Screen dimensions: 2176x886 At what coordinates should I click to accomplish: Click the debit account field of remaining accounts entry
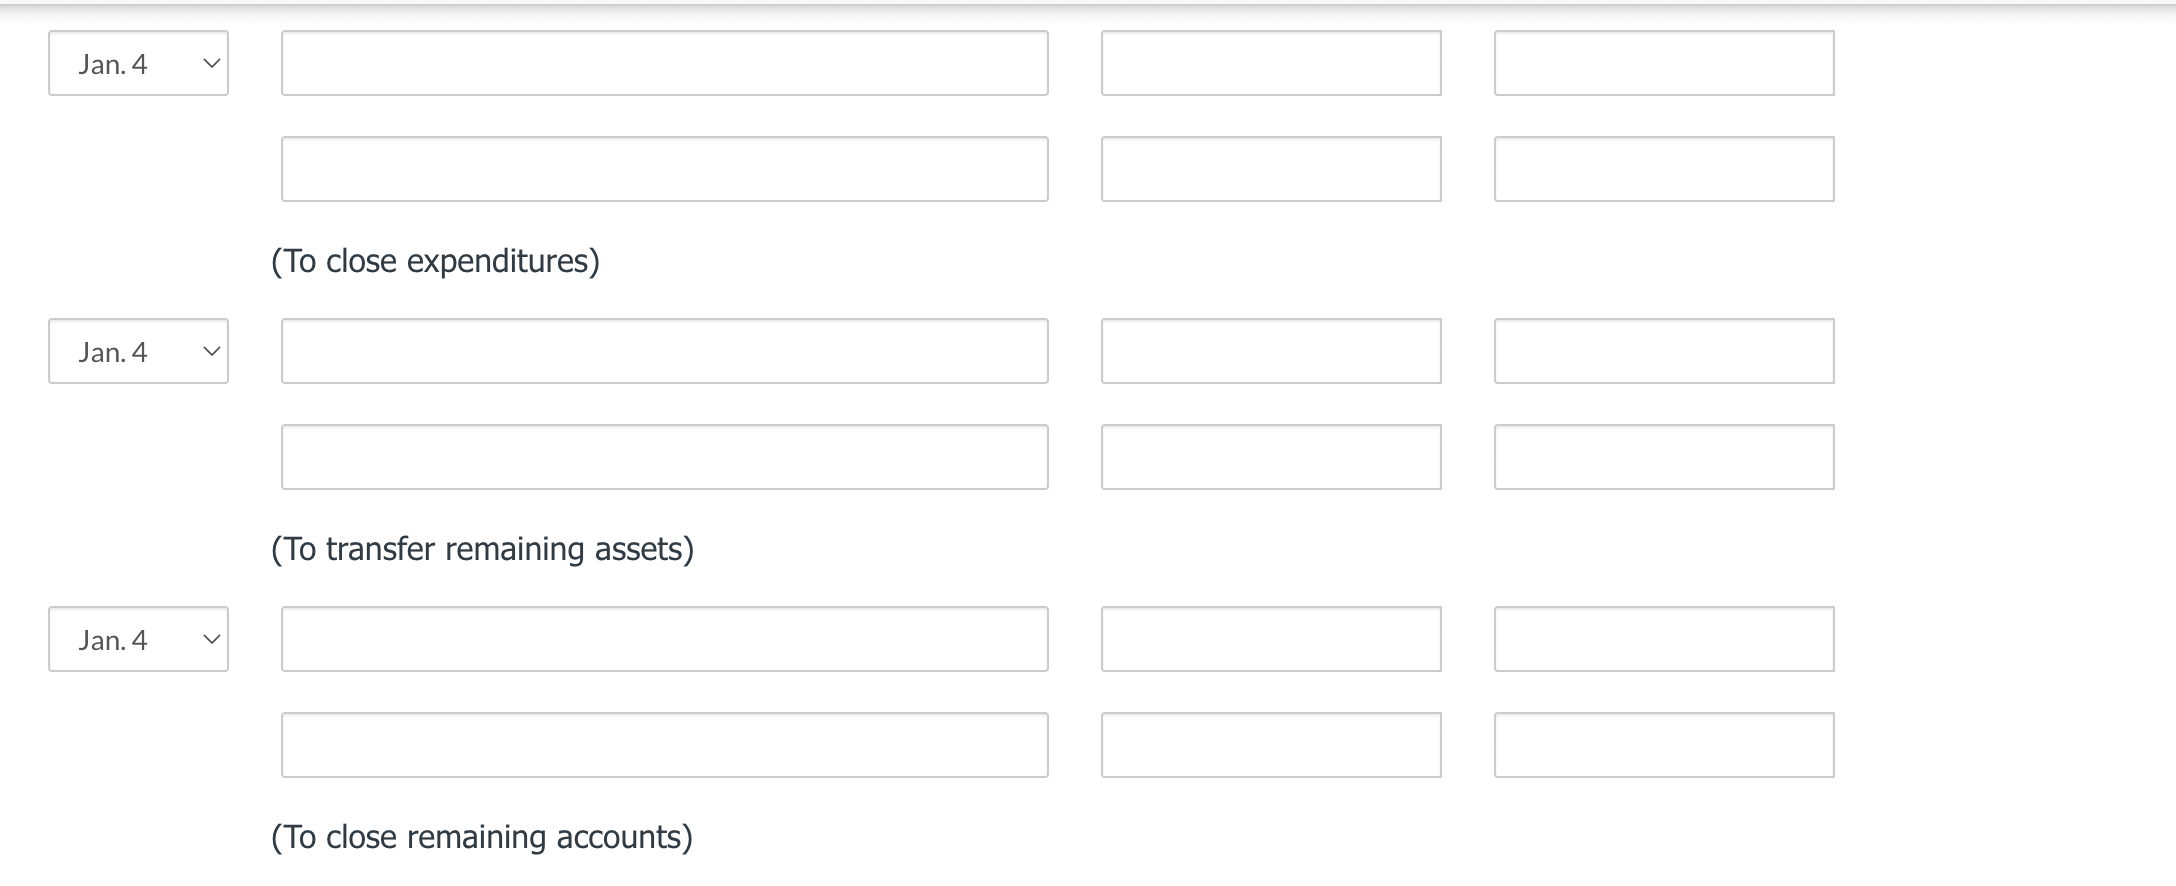coord(663,639)
